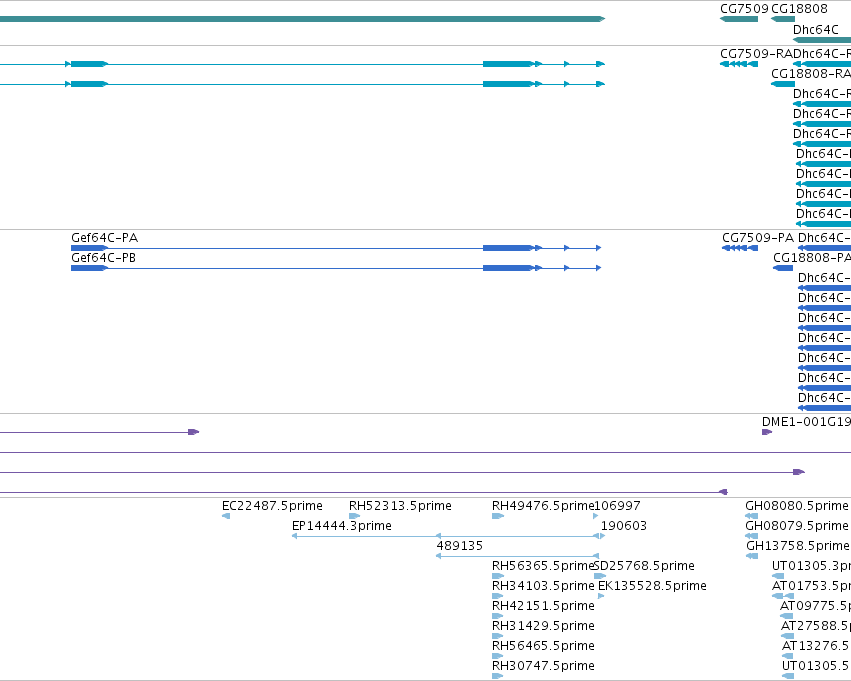Select the SD25768.5prime EST feature

(600, 576)
